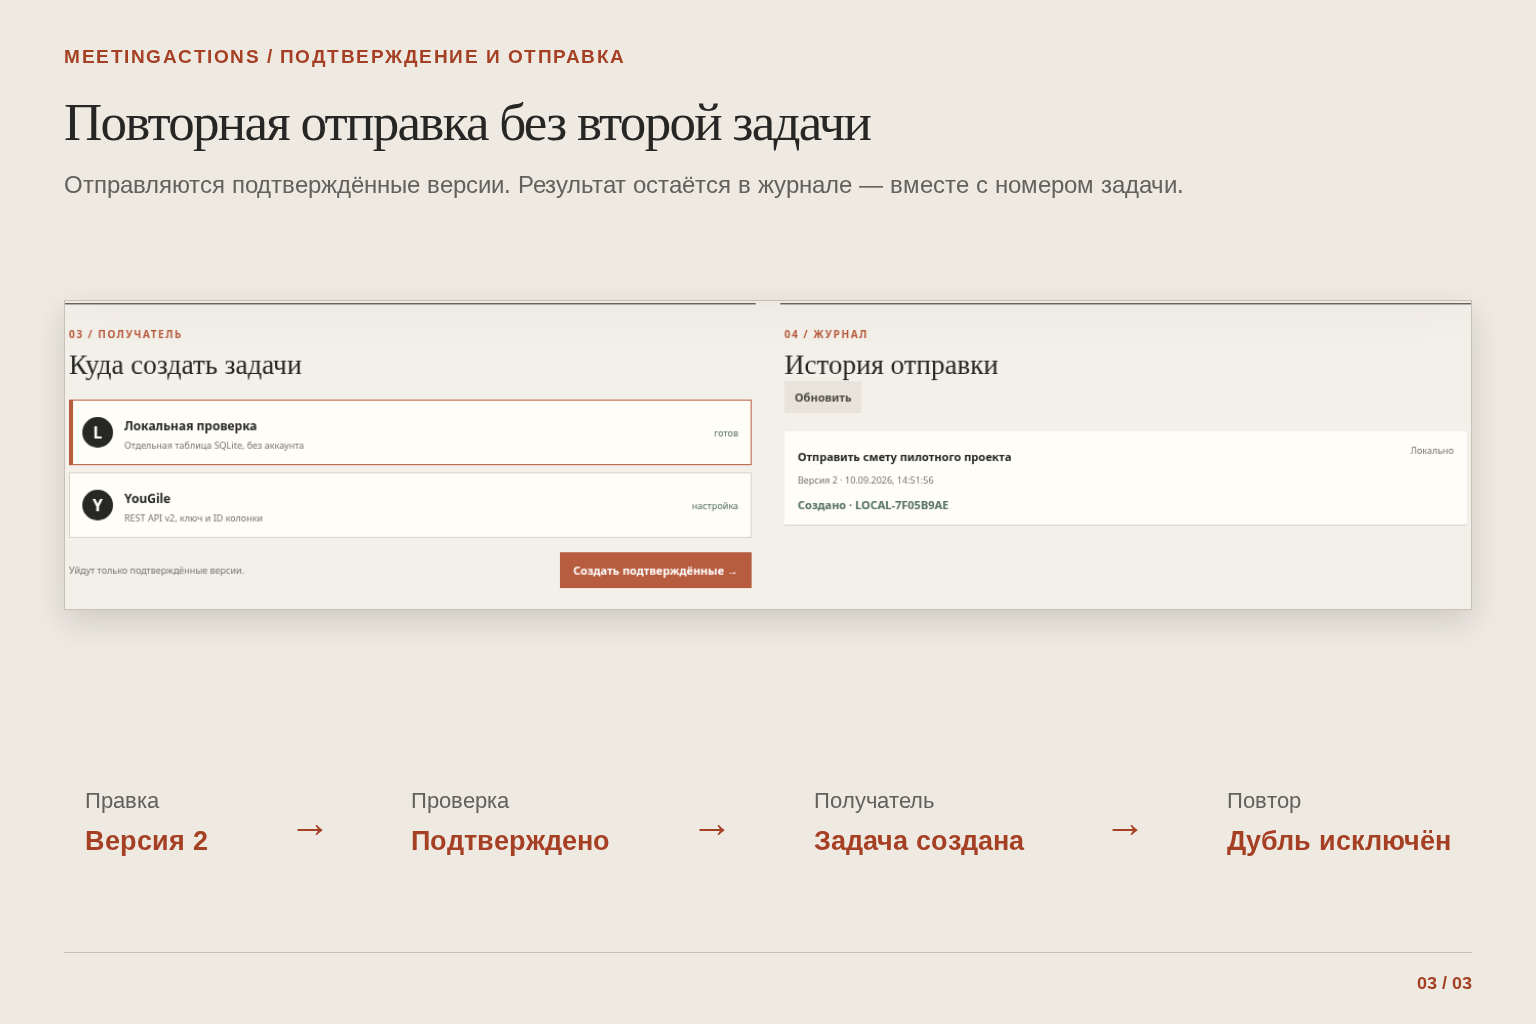This screenshot has height=1024, width=1536.
Task: Click the Повтор step label
Action: (x=1264, y=801)
